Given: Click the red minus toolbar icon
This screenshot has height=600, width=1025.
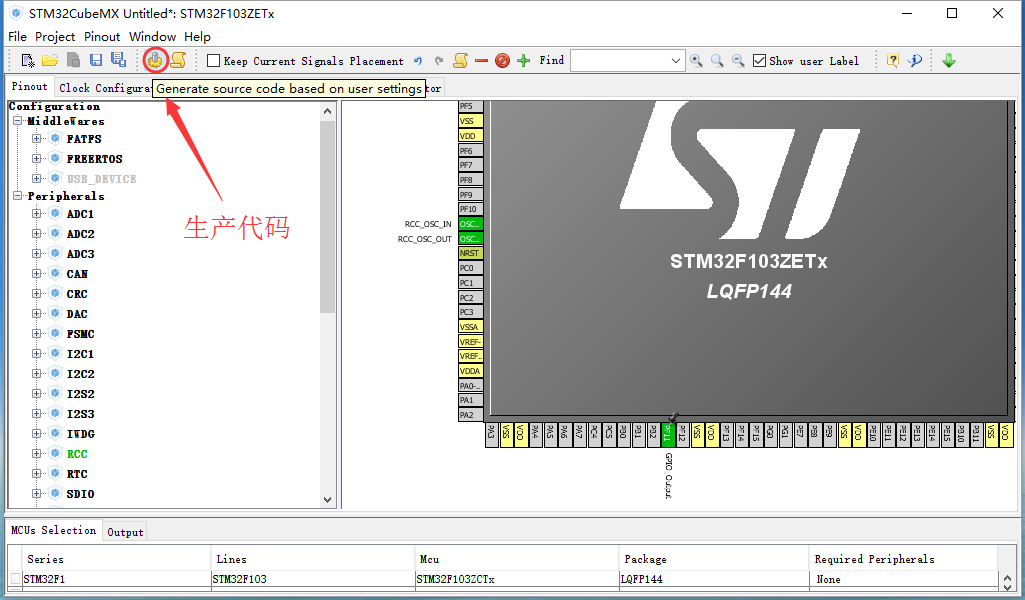Looking at the screenshot, I should (482, 61).
